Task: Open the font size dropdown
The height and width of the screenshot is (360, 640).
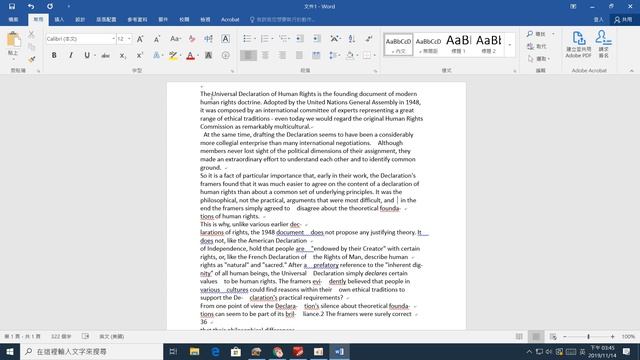Action: (129, 39)
